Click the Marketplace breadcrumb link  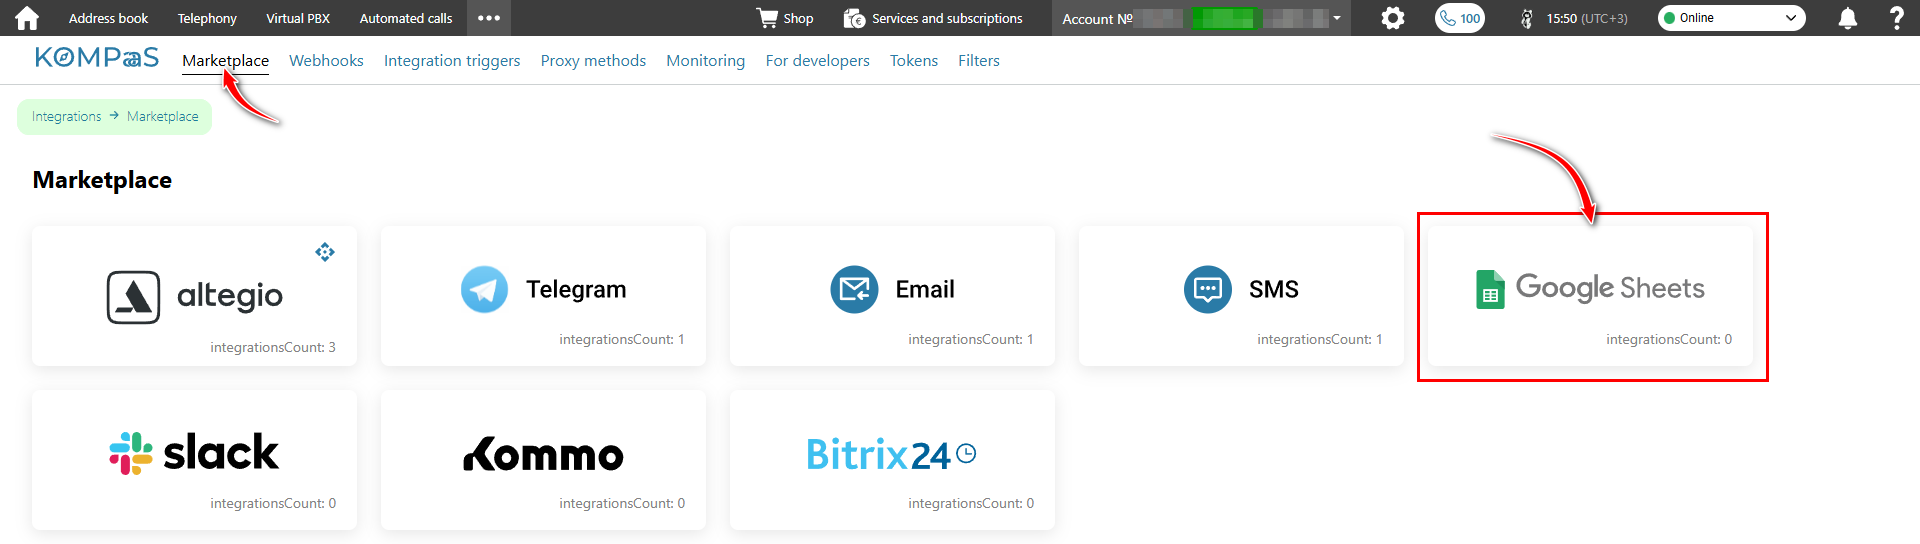pyautogui.click(x=163, y=117)
